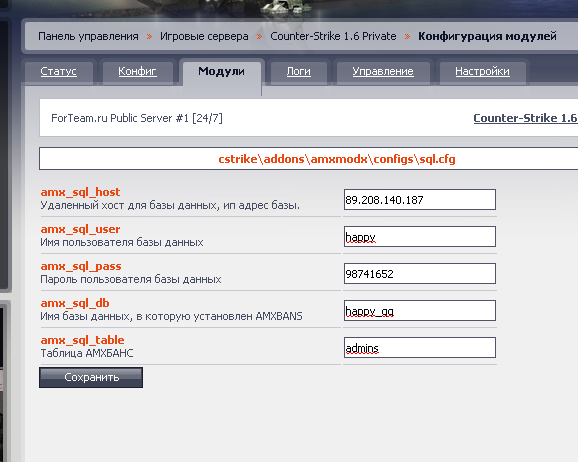Viewport: 578px width, 462px height.
Task: Click the AMXBANS database name description
Action: click(171, 316)
